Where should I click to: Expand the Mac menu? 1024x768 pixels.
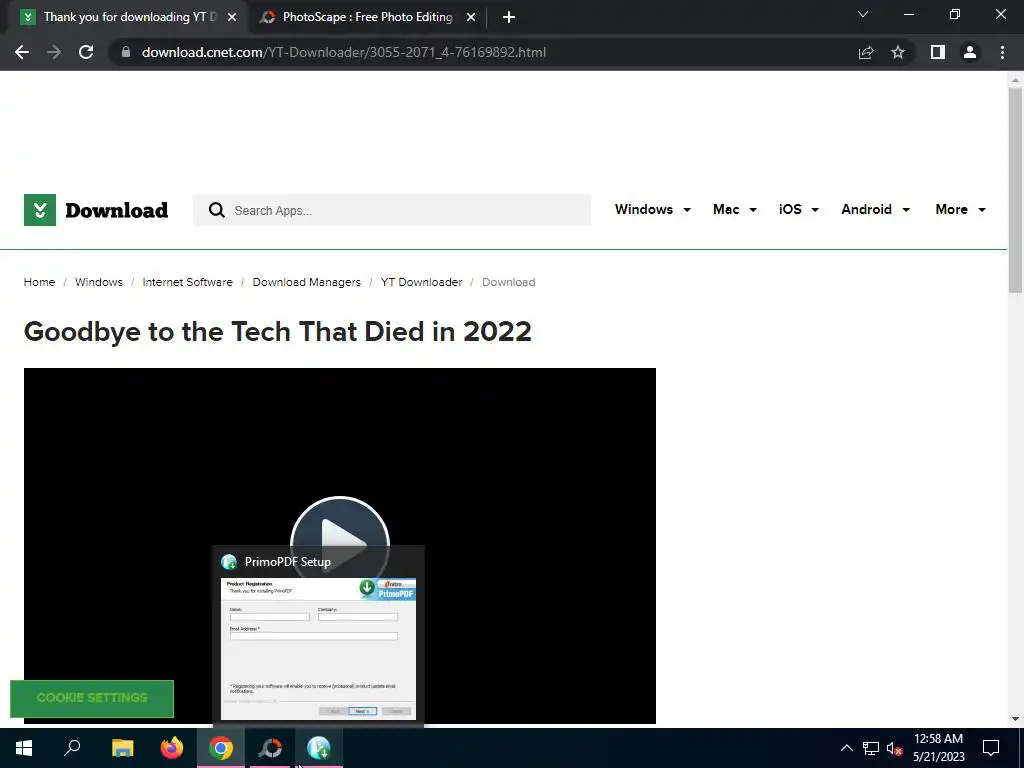pos(735,210)
